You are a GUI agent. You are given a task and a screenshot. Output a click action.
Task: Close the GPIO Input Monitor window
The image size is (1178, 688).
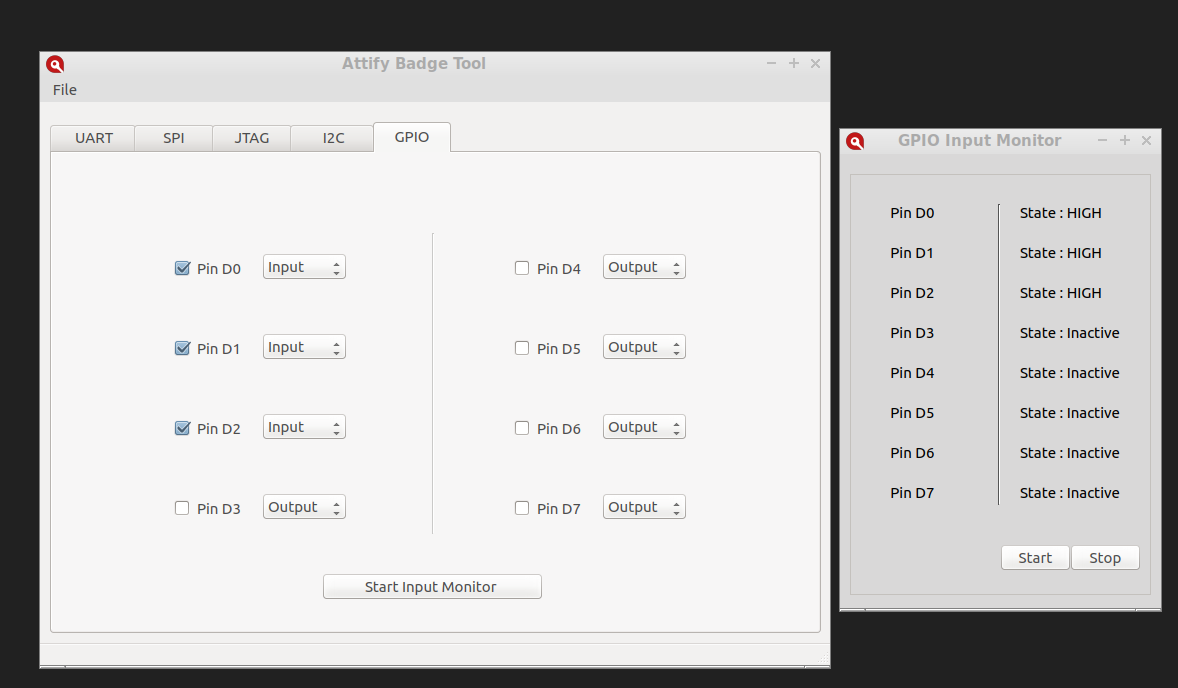click(1146, 140)
